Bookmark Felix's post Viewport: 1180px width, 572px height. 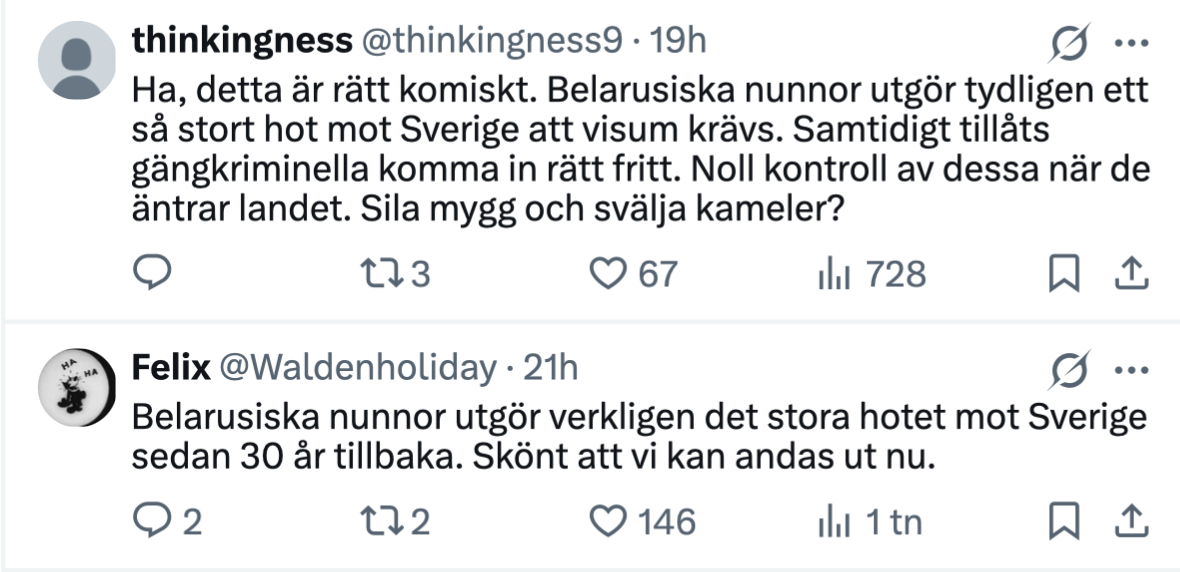click(x=1064, y=521)
